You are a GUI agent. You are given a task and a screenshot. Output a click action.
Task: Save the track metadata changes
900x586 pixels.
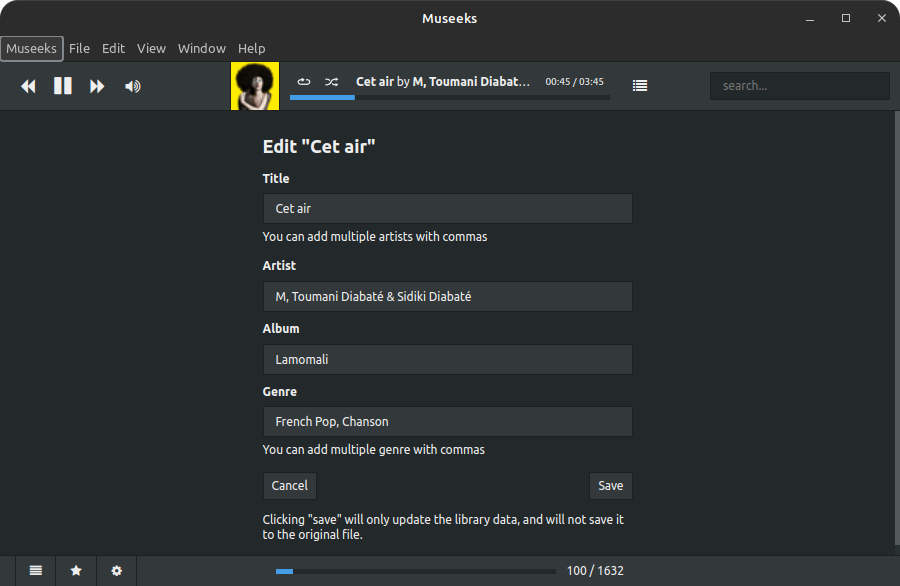(x=610, y=485)
